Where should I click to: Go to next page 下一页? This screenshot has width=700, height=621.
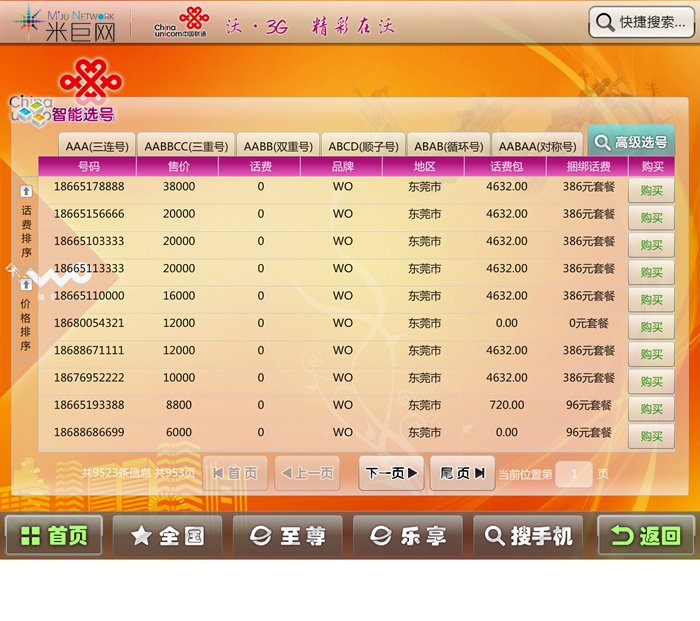391,473
